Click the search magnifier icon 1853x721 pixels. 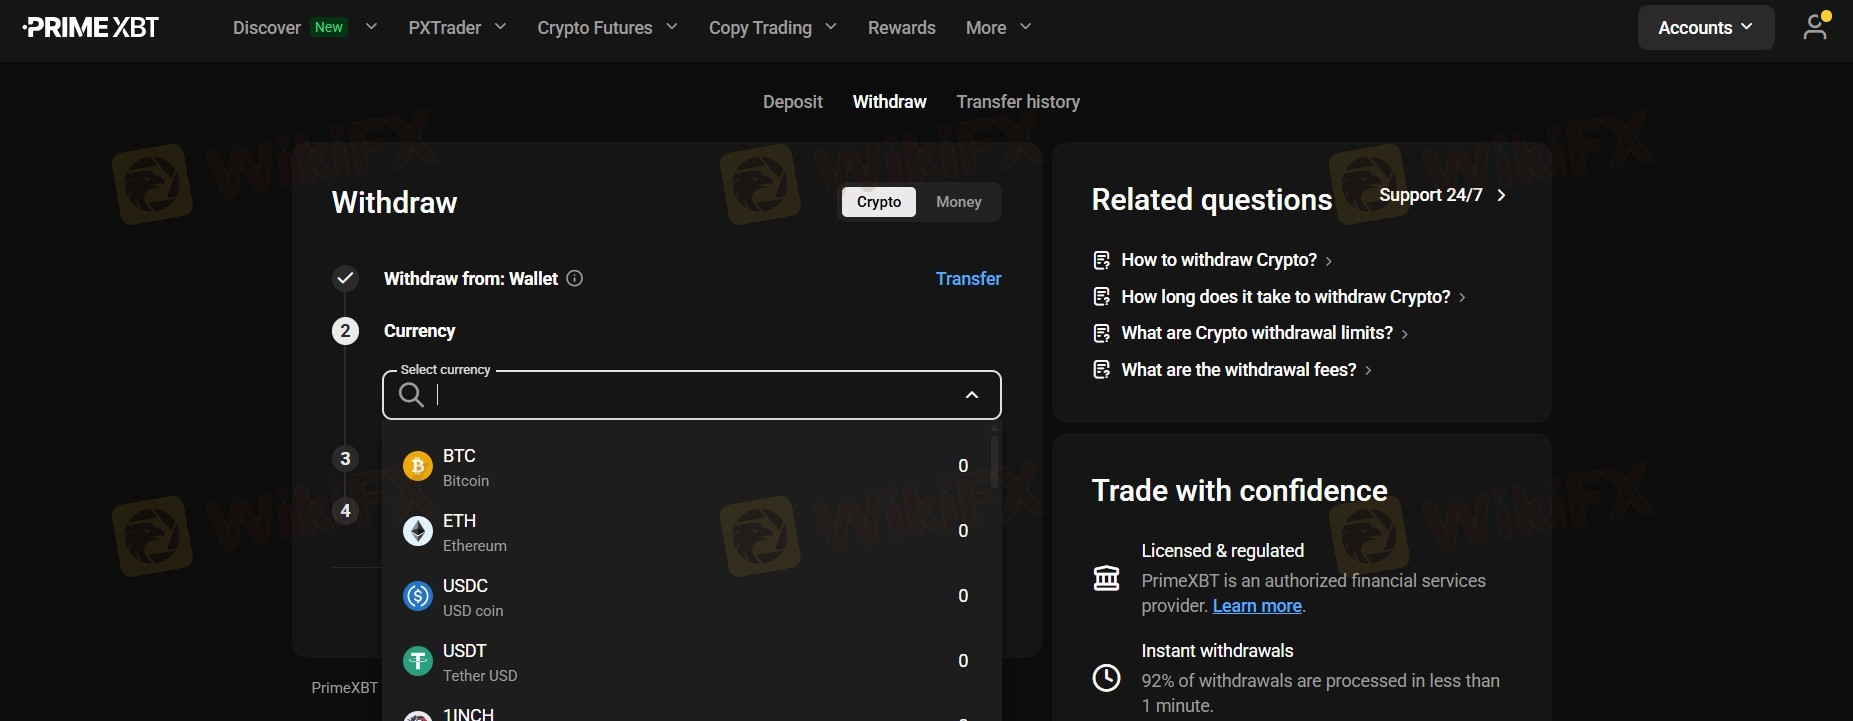point(411,395)
